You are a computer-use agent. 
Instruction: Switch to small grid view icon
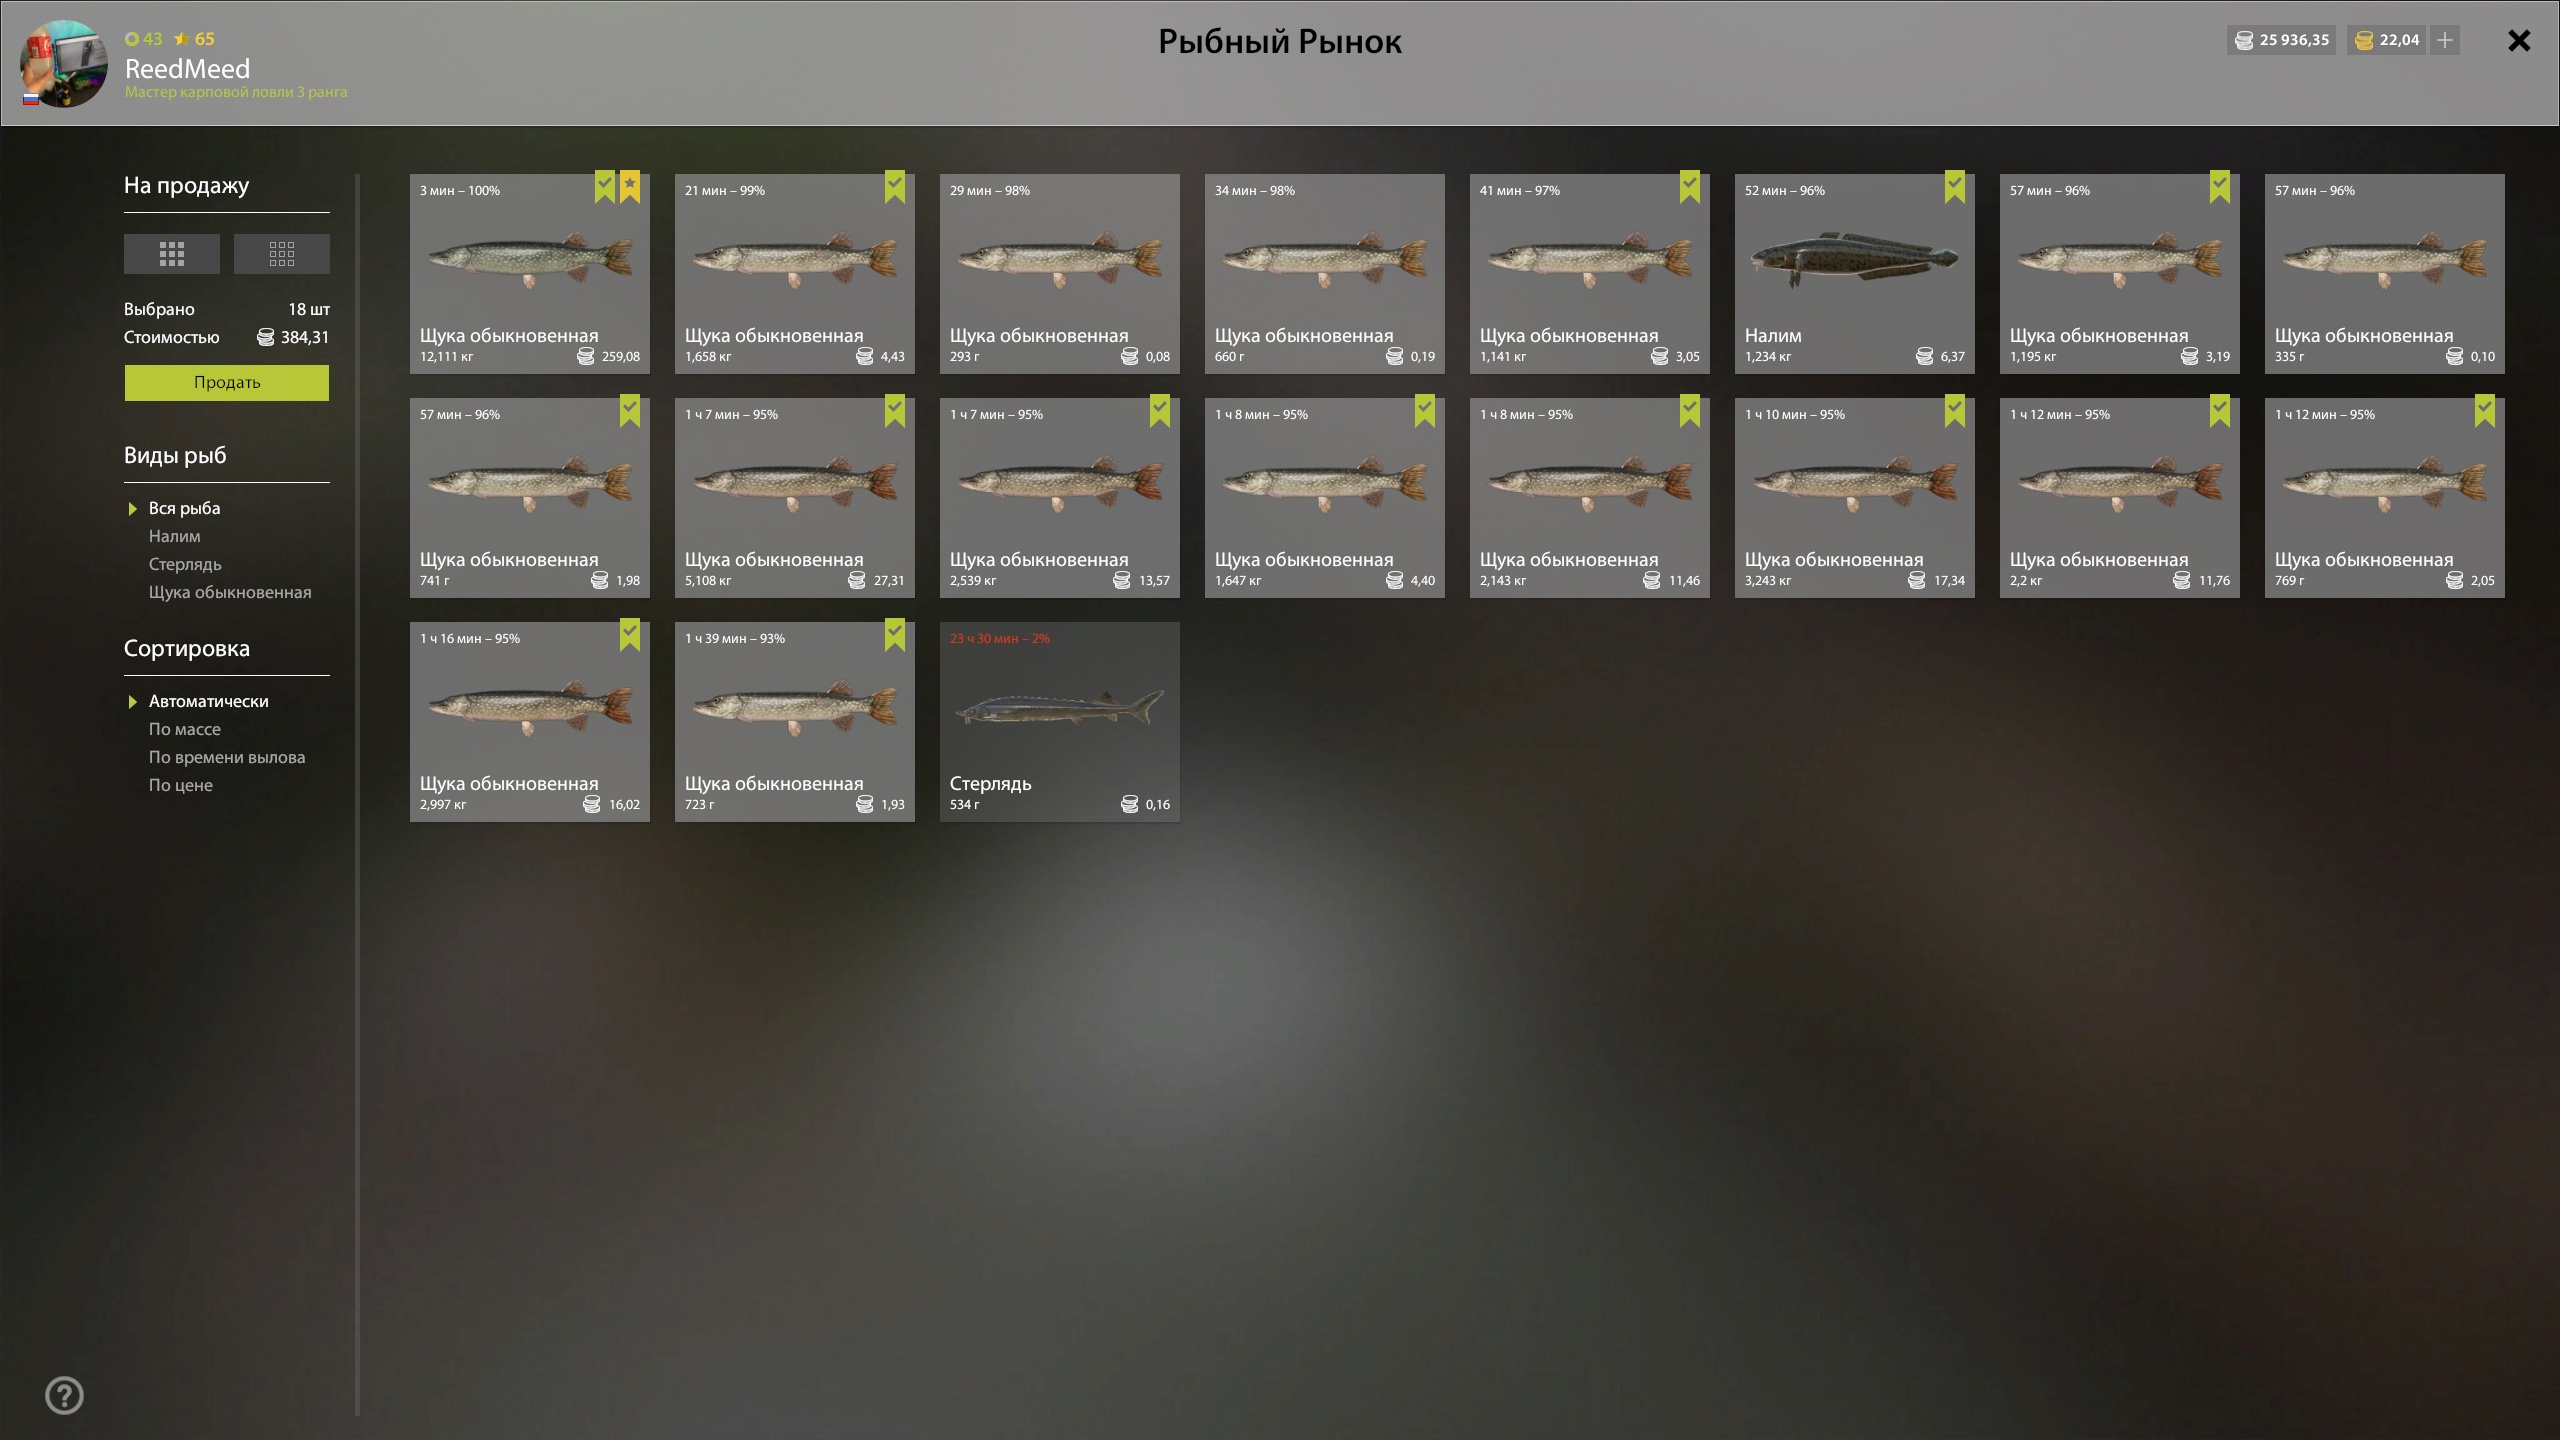coord(281,254)
